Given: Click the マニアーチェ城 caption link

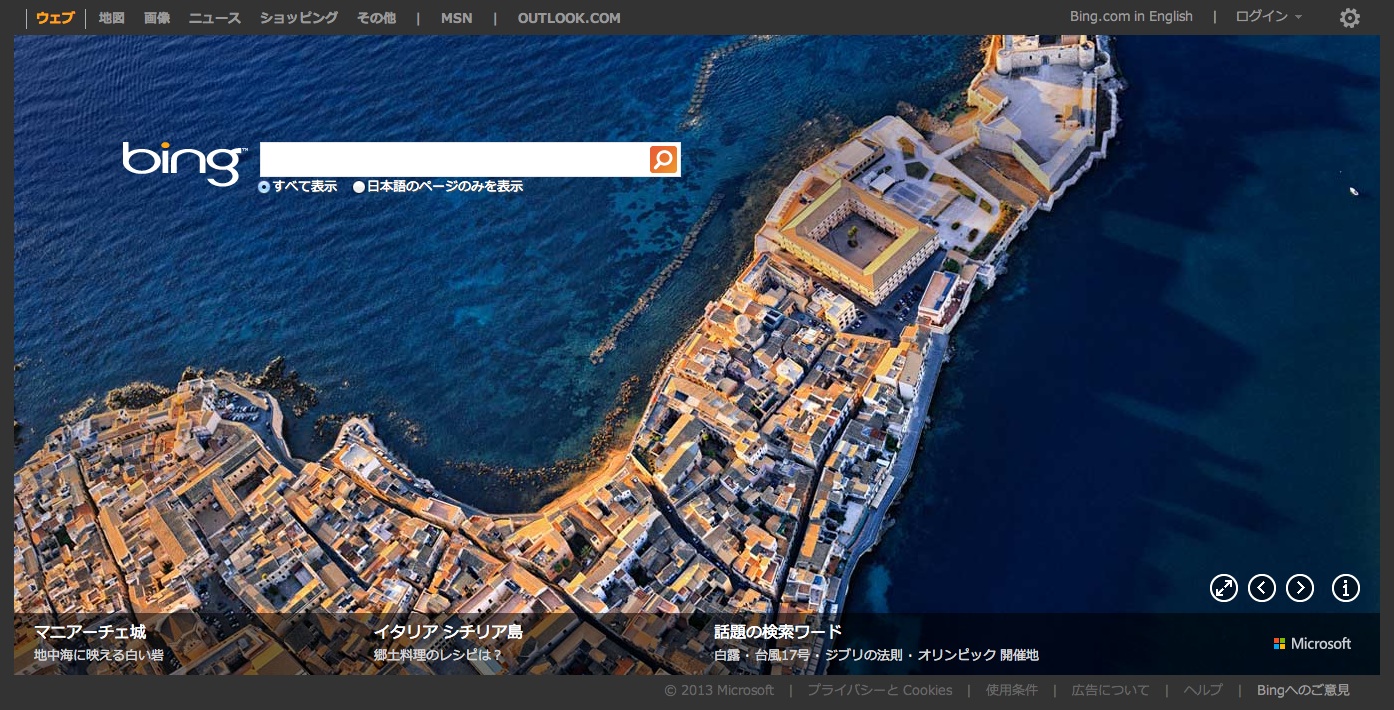Looking at the screenshot, I should click(90, 632).
